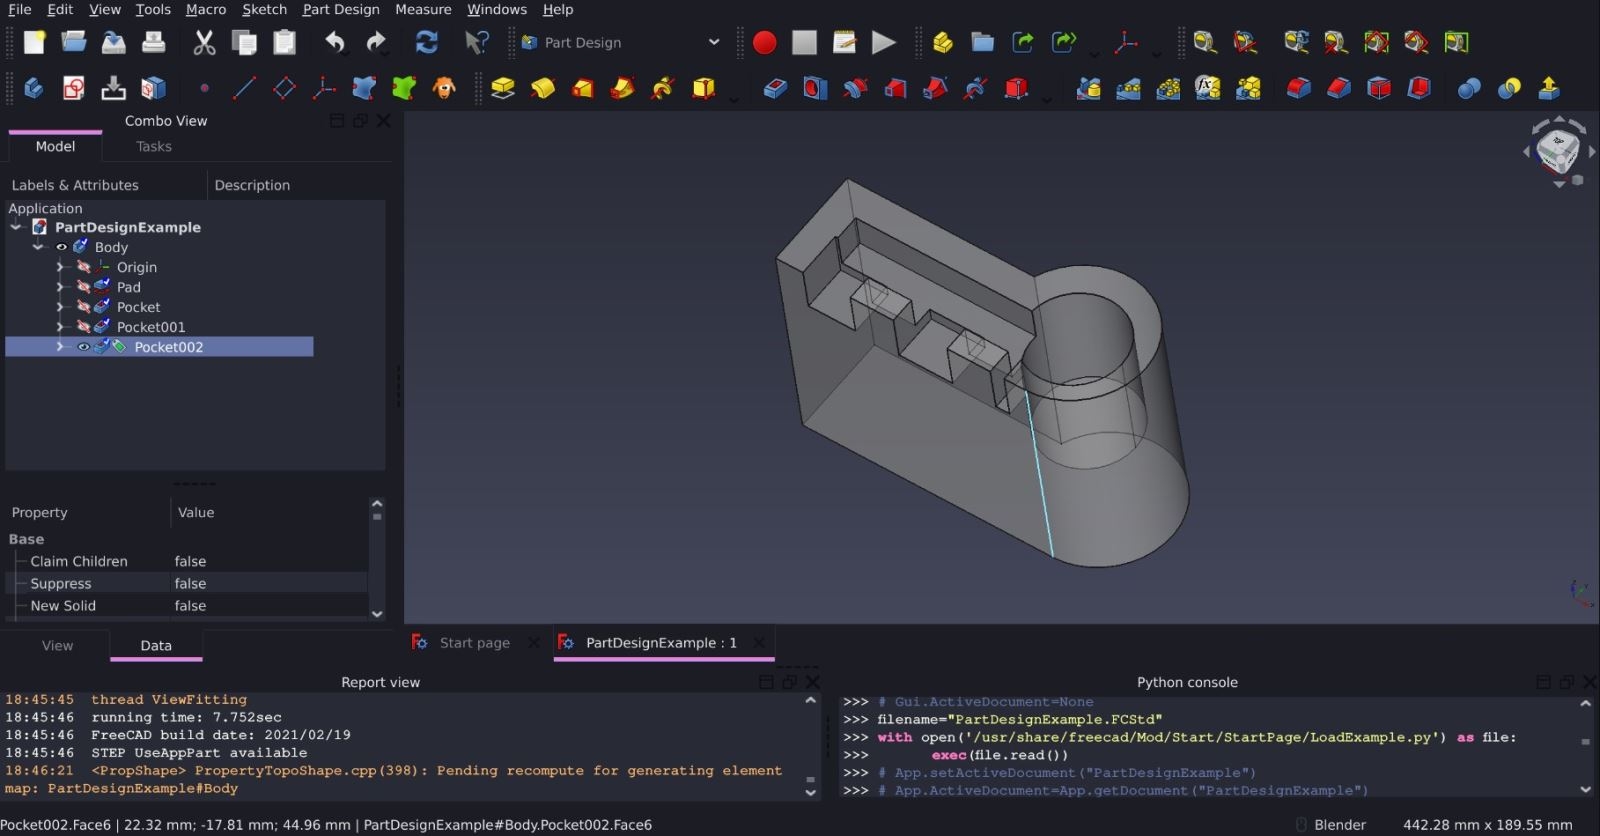The height and width of the screenshot is (836, 1600).
Task: Show the hidden Pad feature via its eye icon
Action: (x=84, y=287)
